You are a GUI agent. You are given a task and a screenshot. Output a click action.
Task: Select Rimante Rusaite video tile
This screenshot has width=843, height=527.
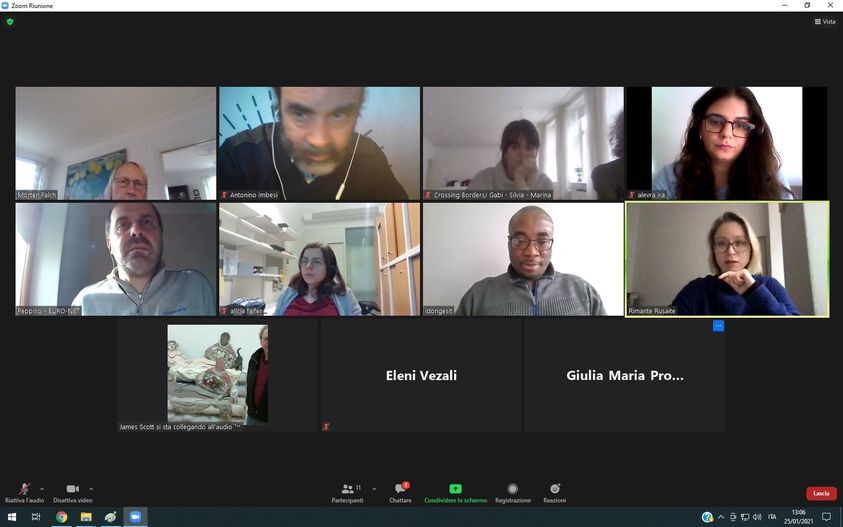(x=727, y=259)
